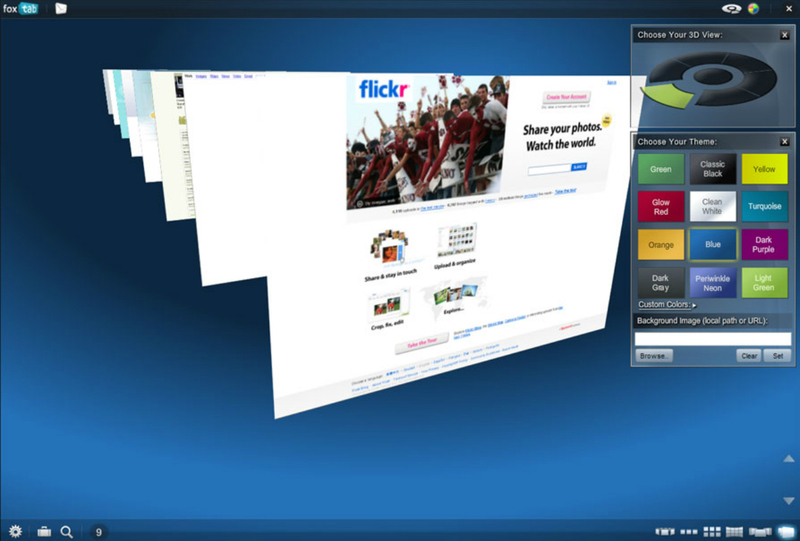Image resolution: width=800 pixels, height=541 pixels.
Task: Select the green segment of the 3D view ring
Action: coord(667,95)
